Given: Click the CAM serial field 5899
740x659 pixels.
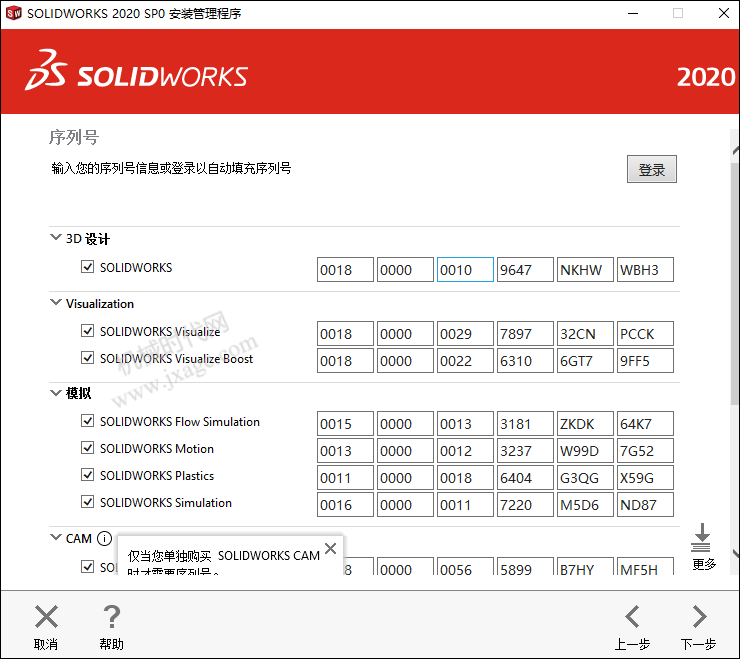Looking at the screenshot, I should (525, 566).
